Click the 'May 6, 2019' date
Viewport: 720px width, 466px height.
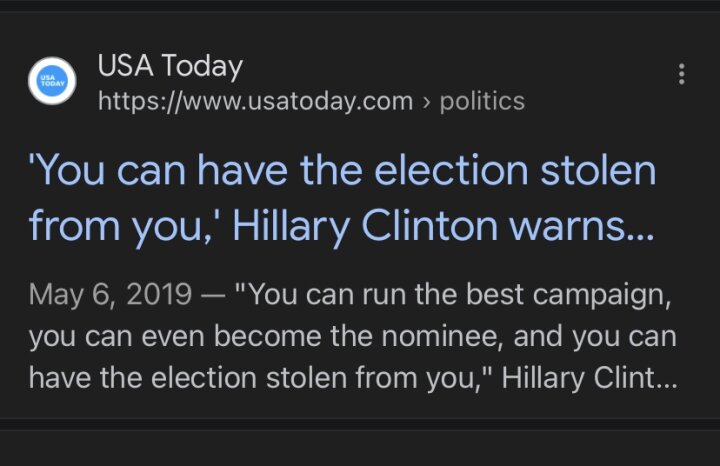110,294
